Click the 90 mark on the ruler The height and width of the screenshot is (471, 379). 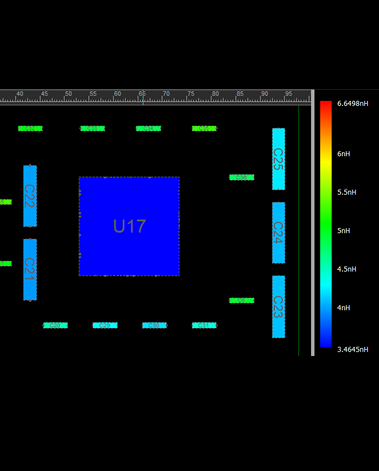[264, 94]
